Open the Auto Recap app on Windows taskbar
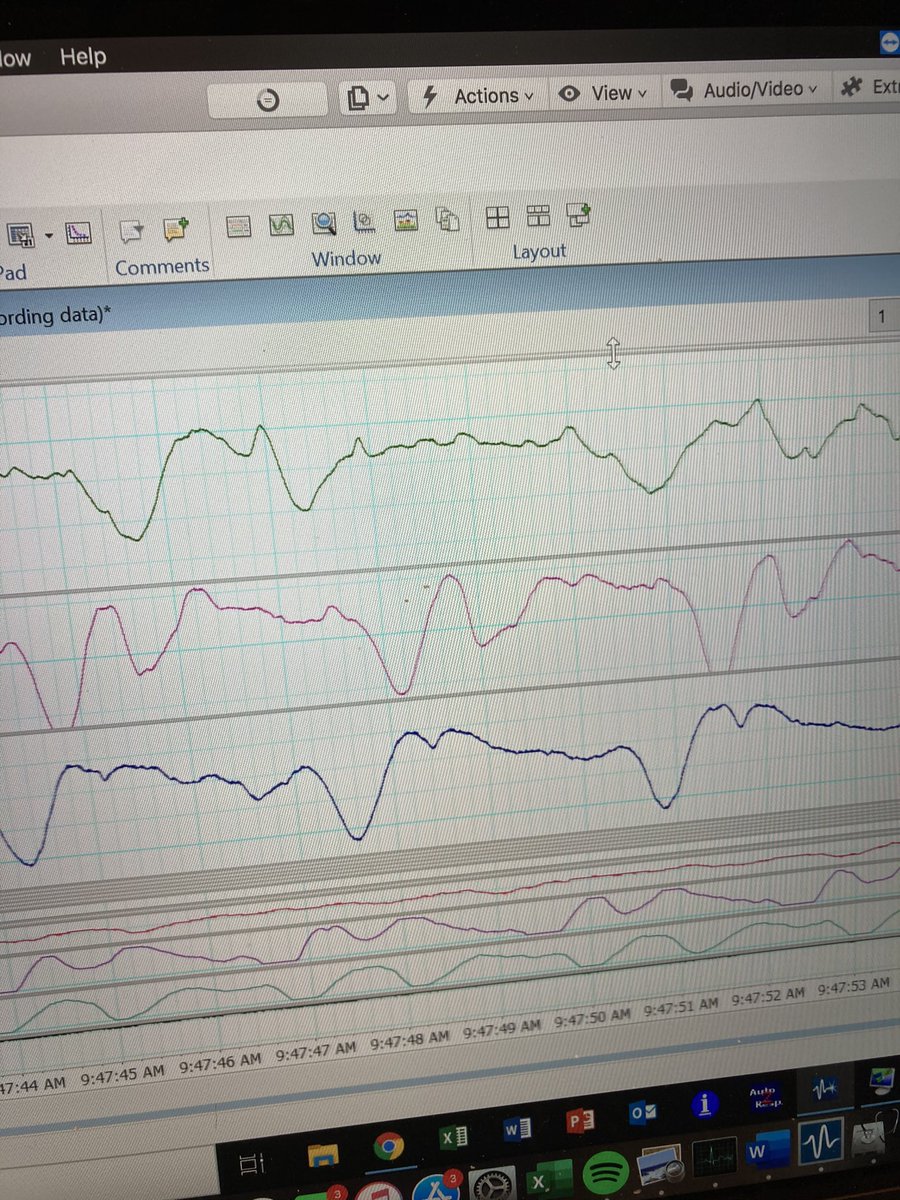The height and width of the screenshot is (1200, 900). [x=764, y=1097]
